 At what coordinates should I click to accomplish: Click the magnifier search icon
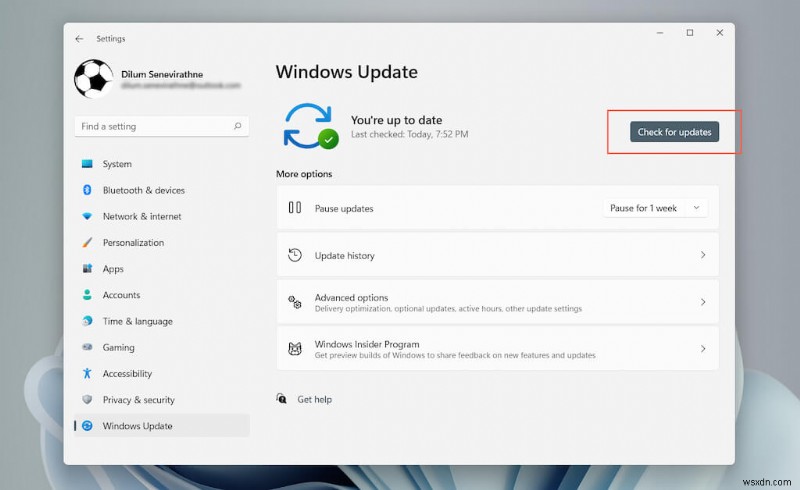pyautogui.click(x=237, y=126)
